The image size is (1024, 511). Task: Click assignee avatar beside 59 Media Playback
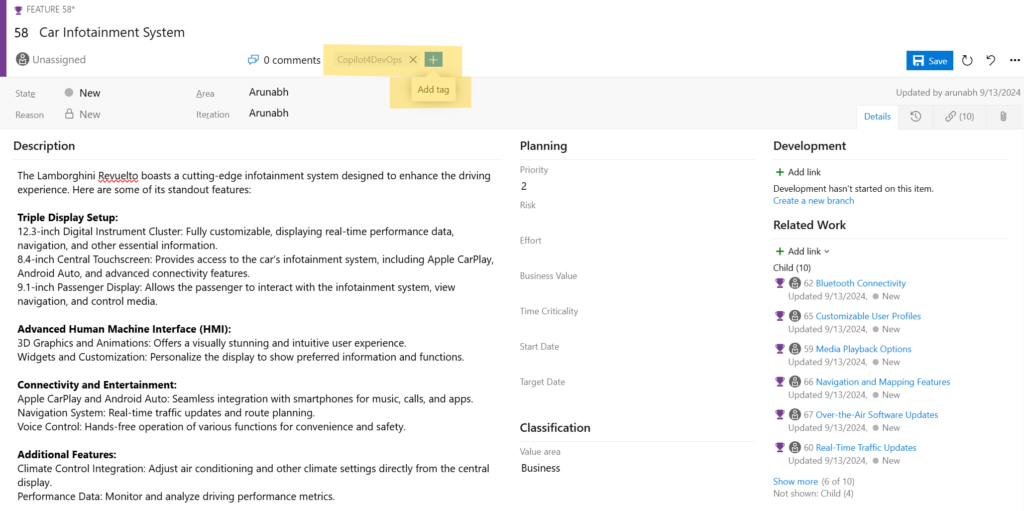(x=795, y=349)
